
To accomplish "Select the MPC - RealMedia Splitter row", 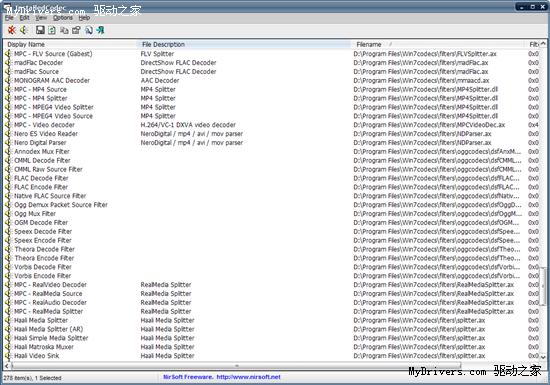I will [272, 311].
